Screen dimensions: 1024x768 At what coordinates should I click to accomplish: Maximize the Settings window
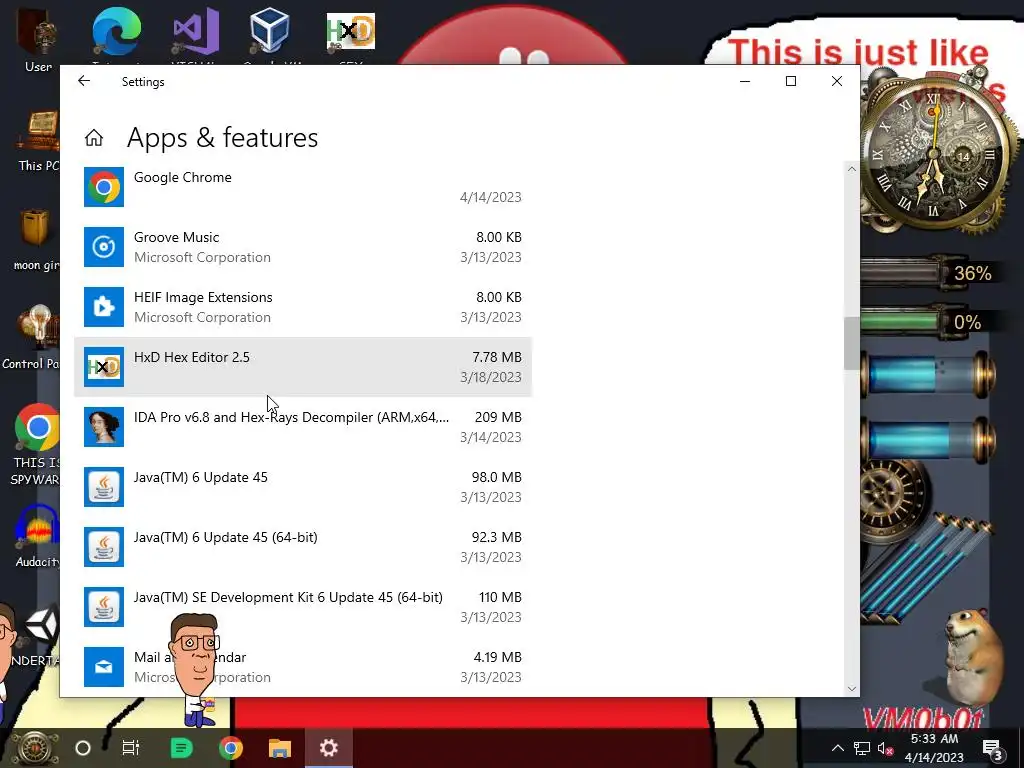(x=791, y=81)
